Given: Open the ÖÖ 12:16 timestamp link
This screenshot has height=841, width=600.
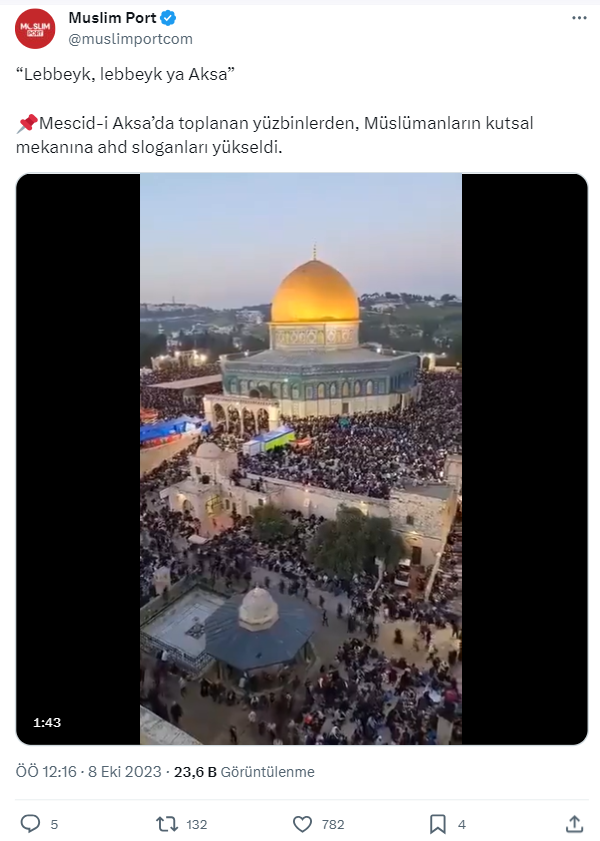Looking at the screenshot, I should point(46,772).
